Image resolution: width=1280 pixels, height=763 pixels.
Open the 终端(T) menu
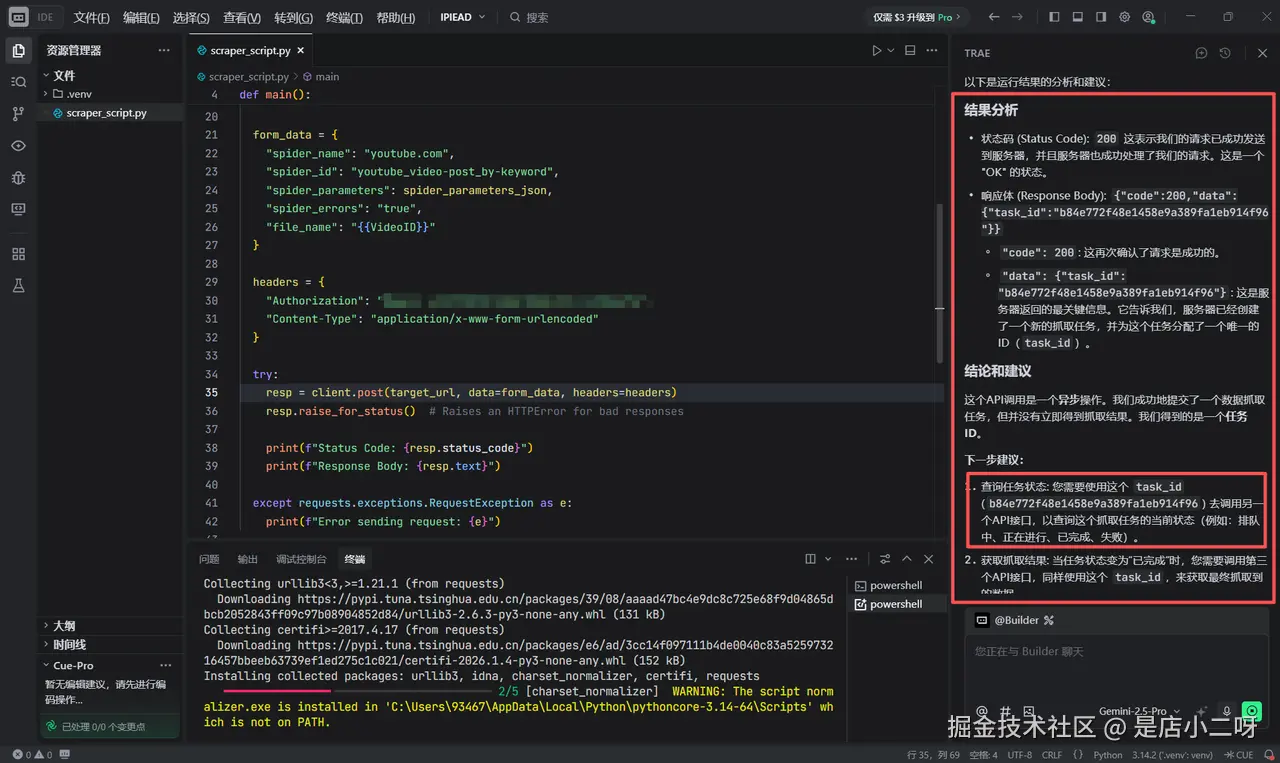[x=345, y=17]
